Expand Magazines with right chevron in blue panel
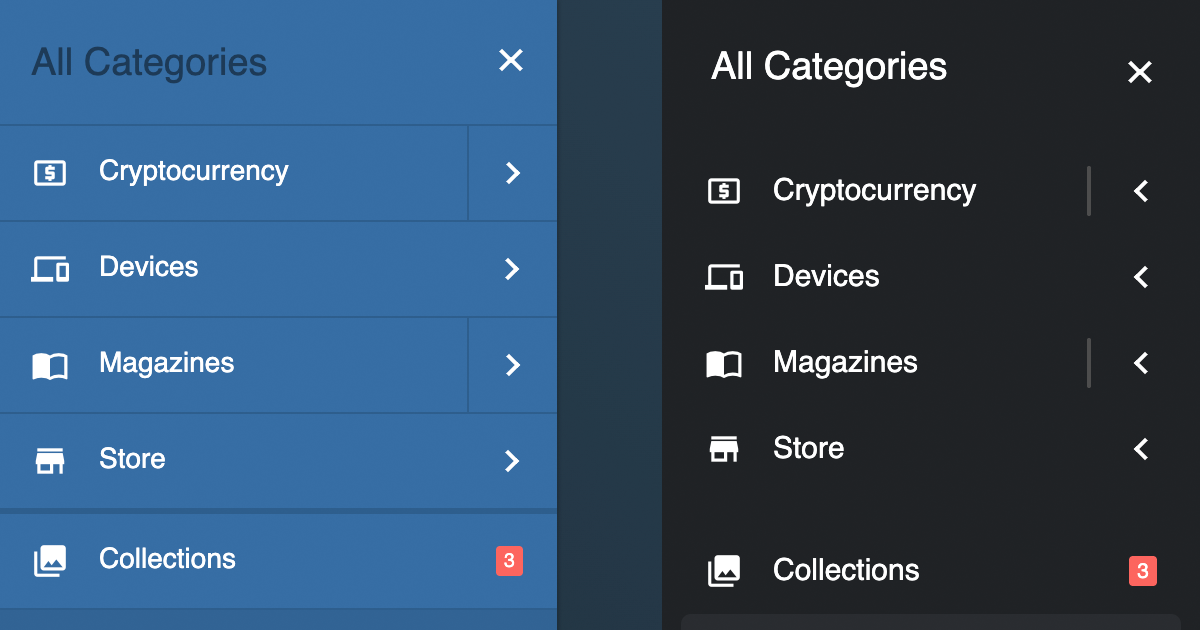 [512, 365]
